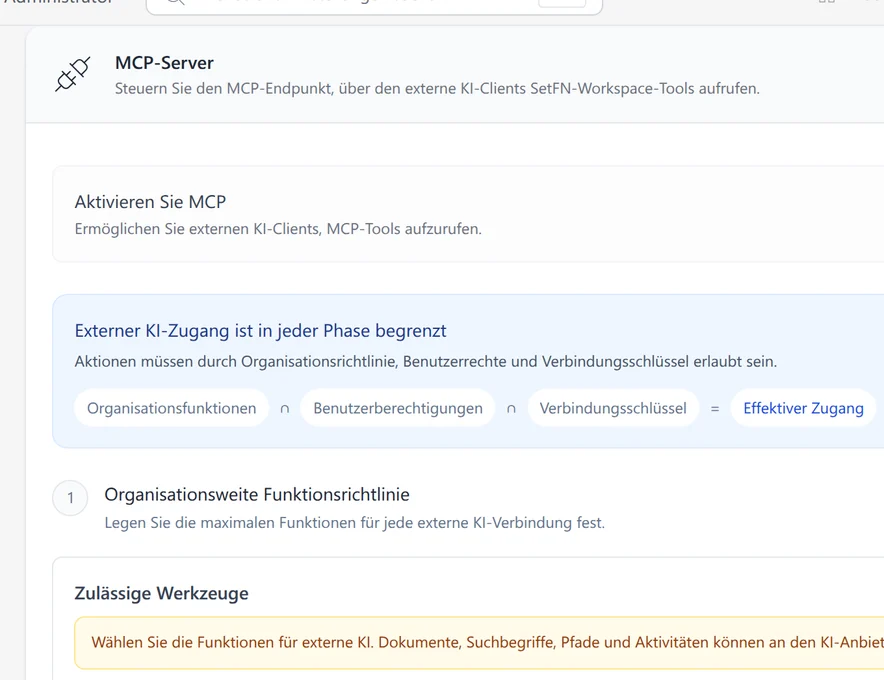This screenshot has height=680, width=884.
Task: Click the yellow notice "Wählen Sie die Funktionen für externe KI"
Action: (479, 643)
